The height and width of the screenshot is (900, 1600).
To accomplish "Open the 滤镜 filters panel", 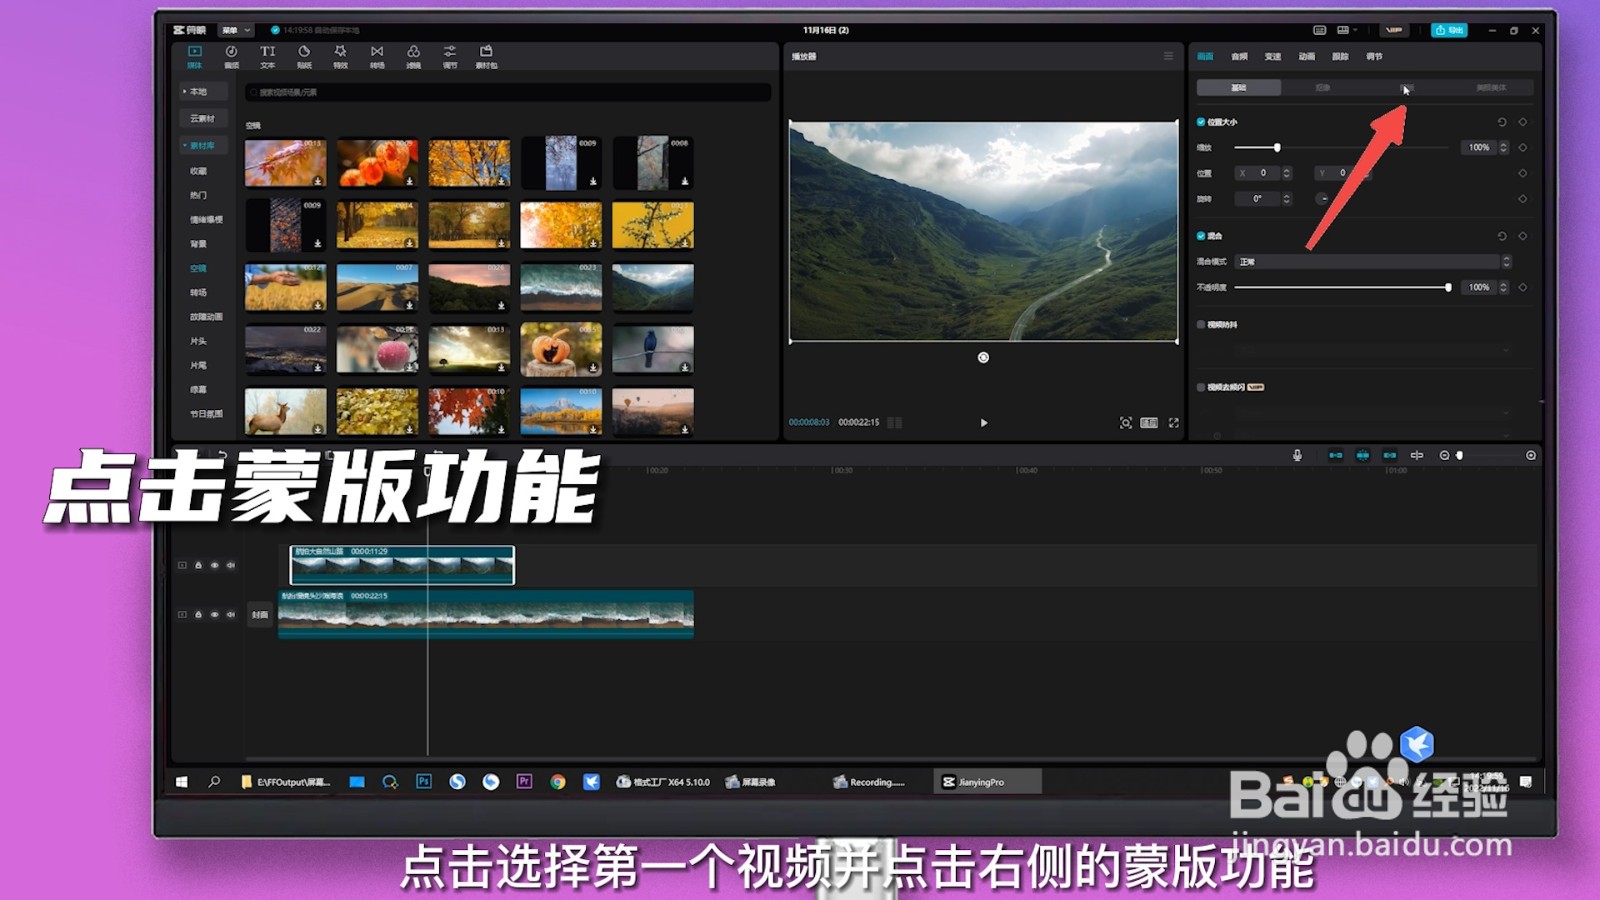I will [x=413, y=55].
